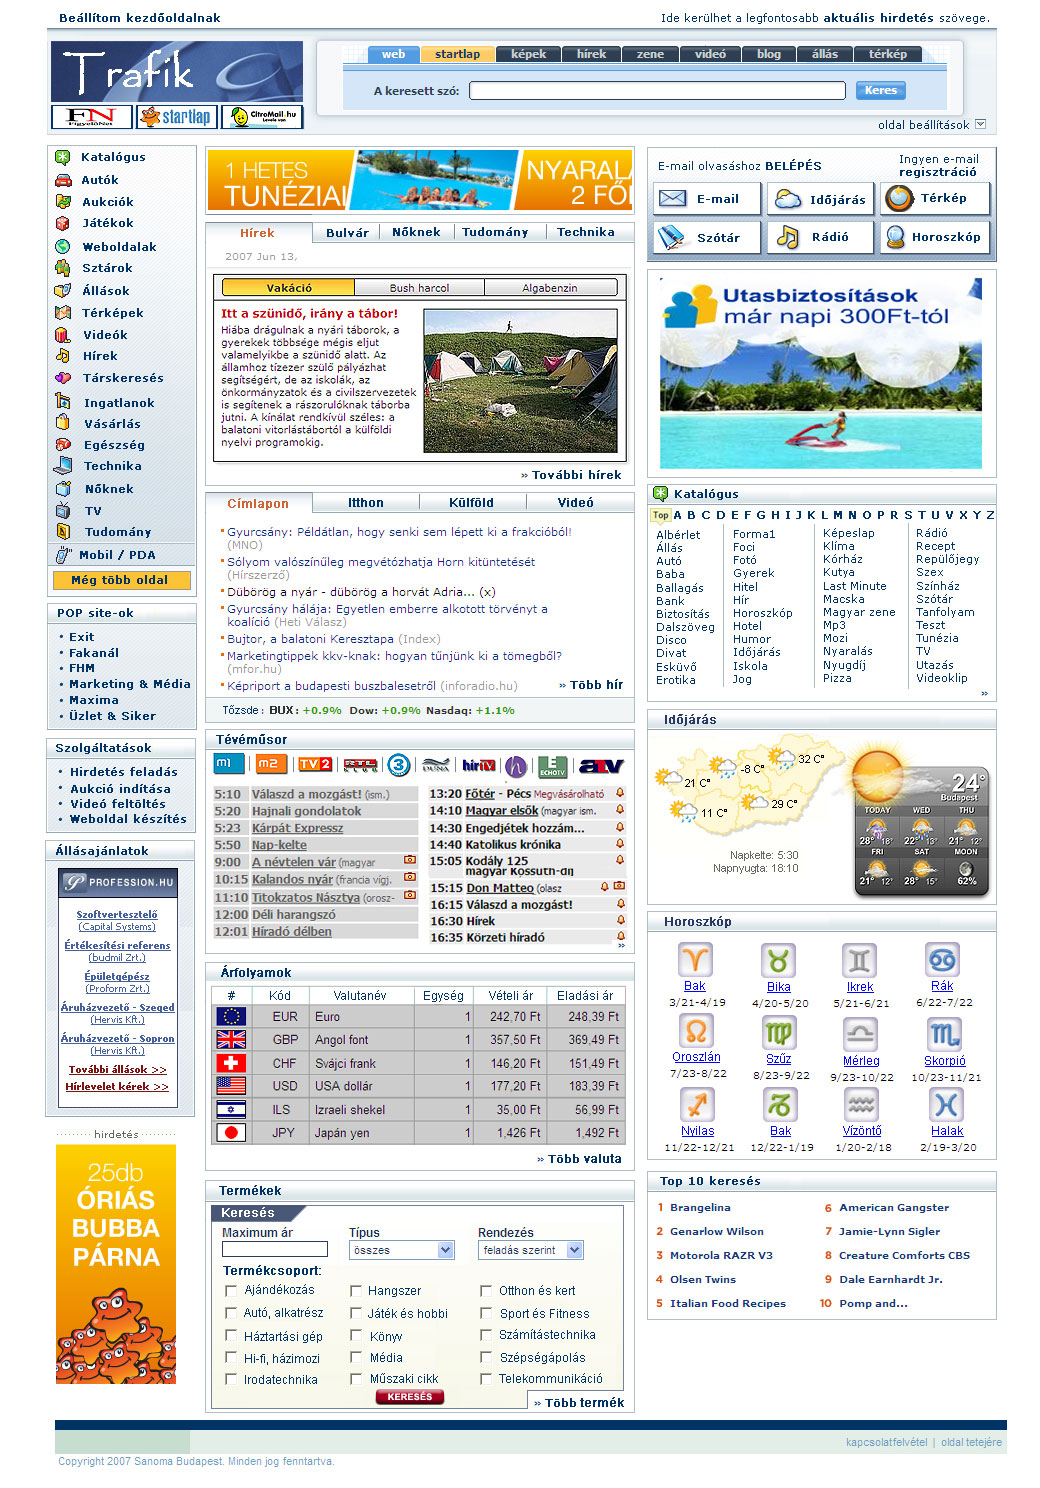The width and height of the screenshot is (1040, 1488).
Task: Click the startlap logo under Trafik
Action: coord(177,117)
